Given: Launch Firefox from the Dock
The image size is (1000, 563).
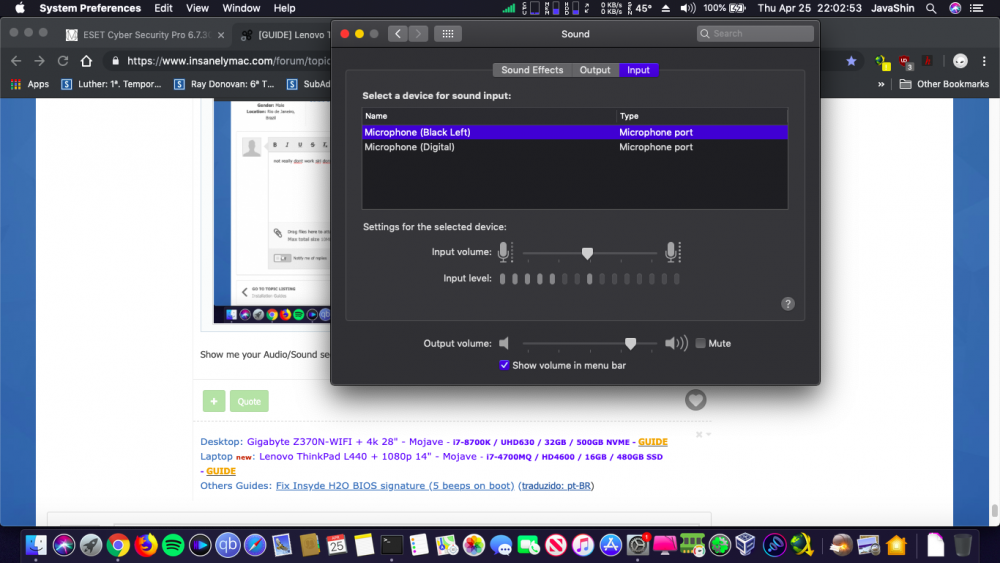Looking at the screenshot, I should pos(146,545).
